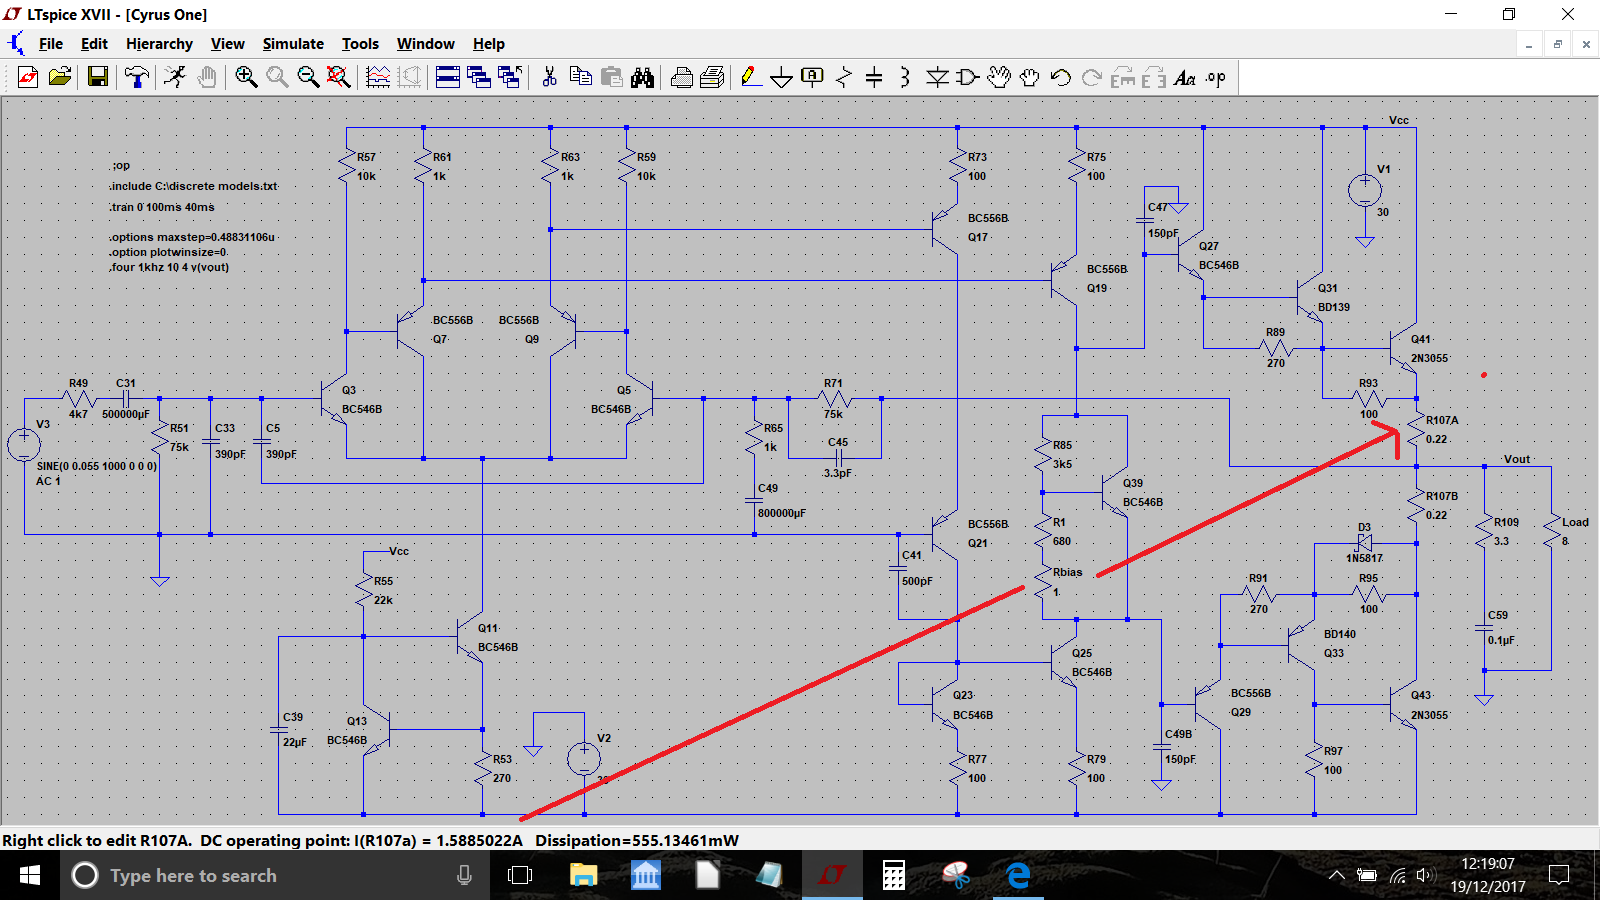Place a Ground symbol
Image resolution: width=1600 pixels, height=900 pixels.
click(782, 77)
